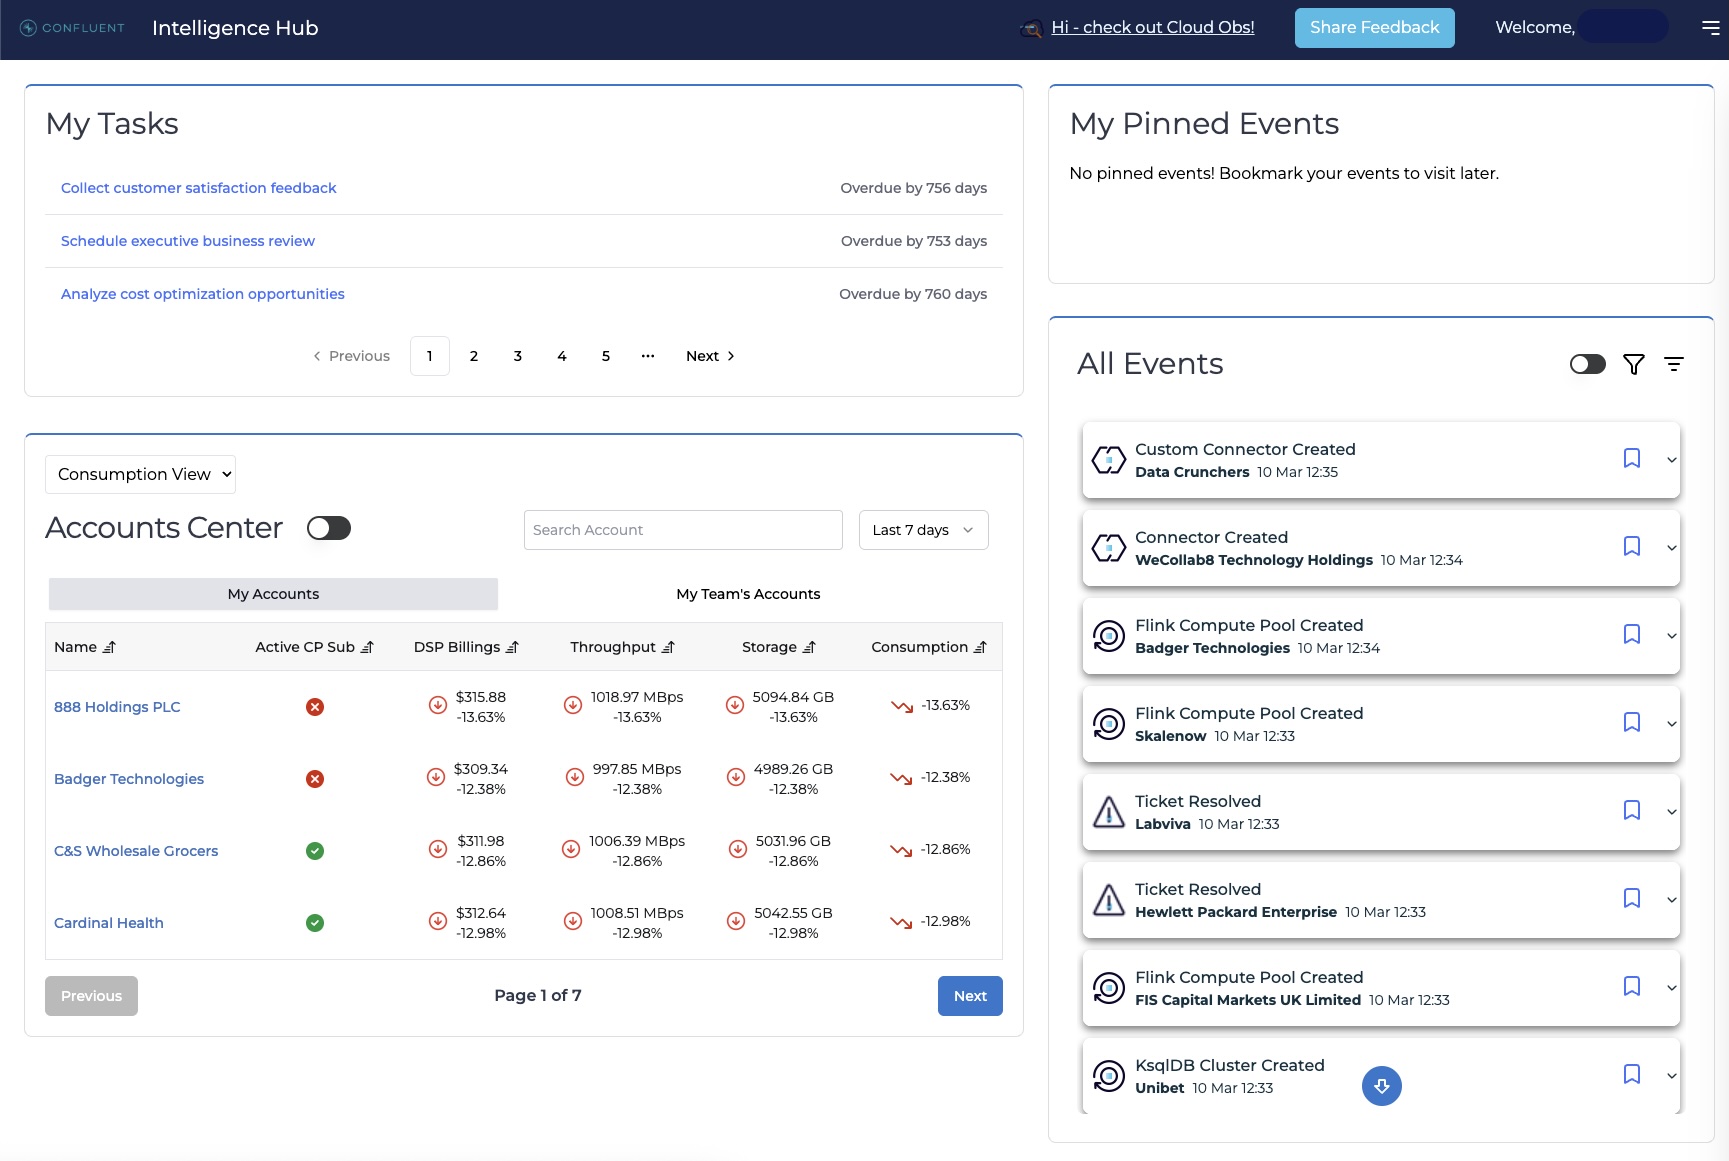Screen dimensions: 1729x1161
Task: Expand the FIS Capital Markets event
Action: coord(1671,988)
